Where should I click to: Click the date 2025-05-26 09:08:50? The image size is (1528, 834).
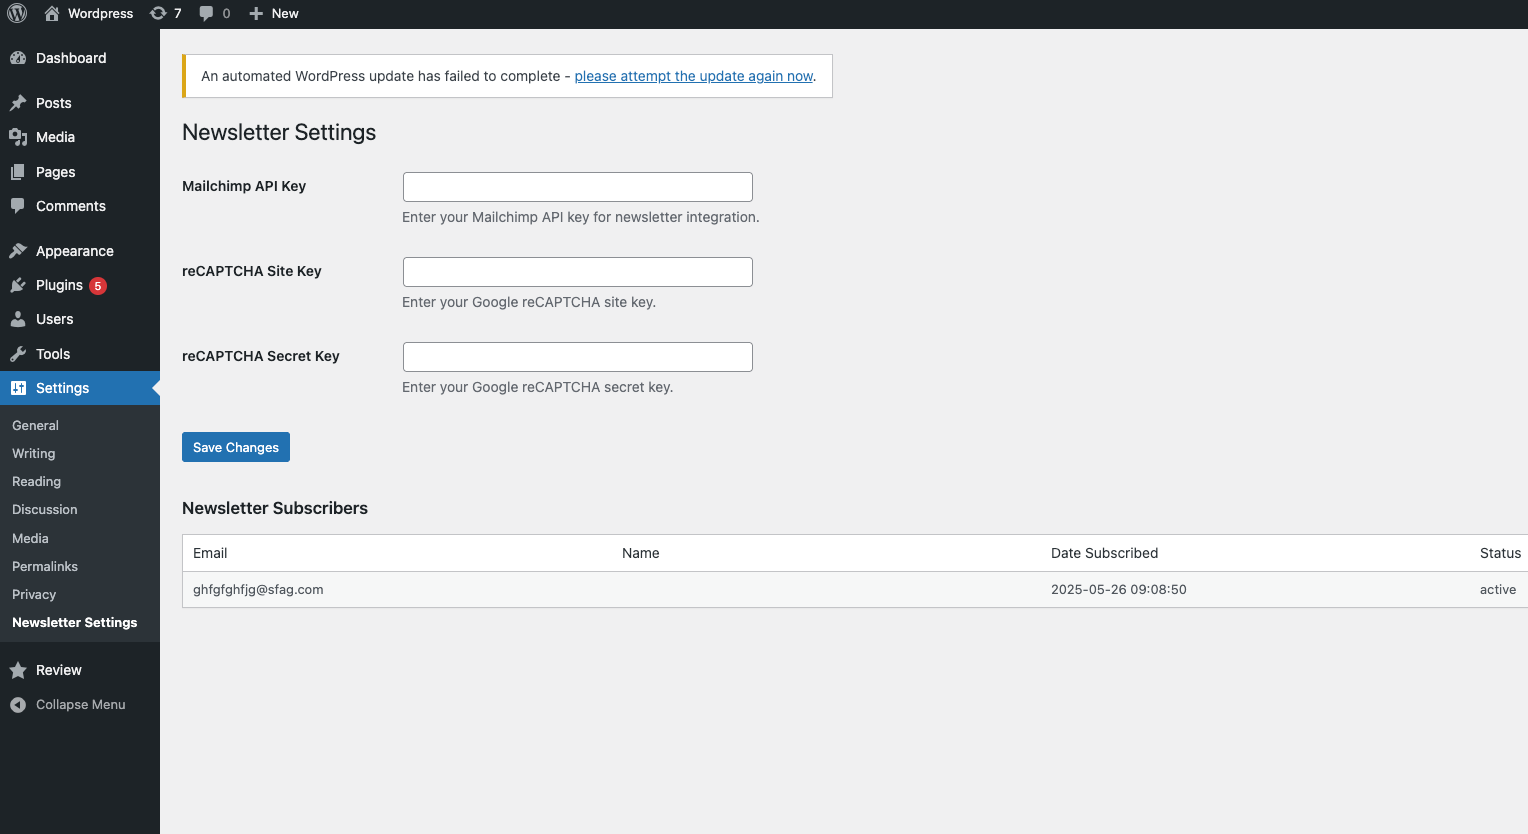(x=1119, y=589)
